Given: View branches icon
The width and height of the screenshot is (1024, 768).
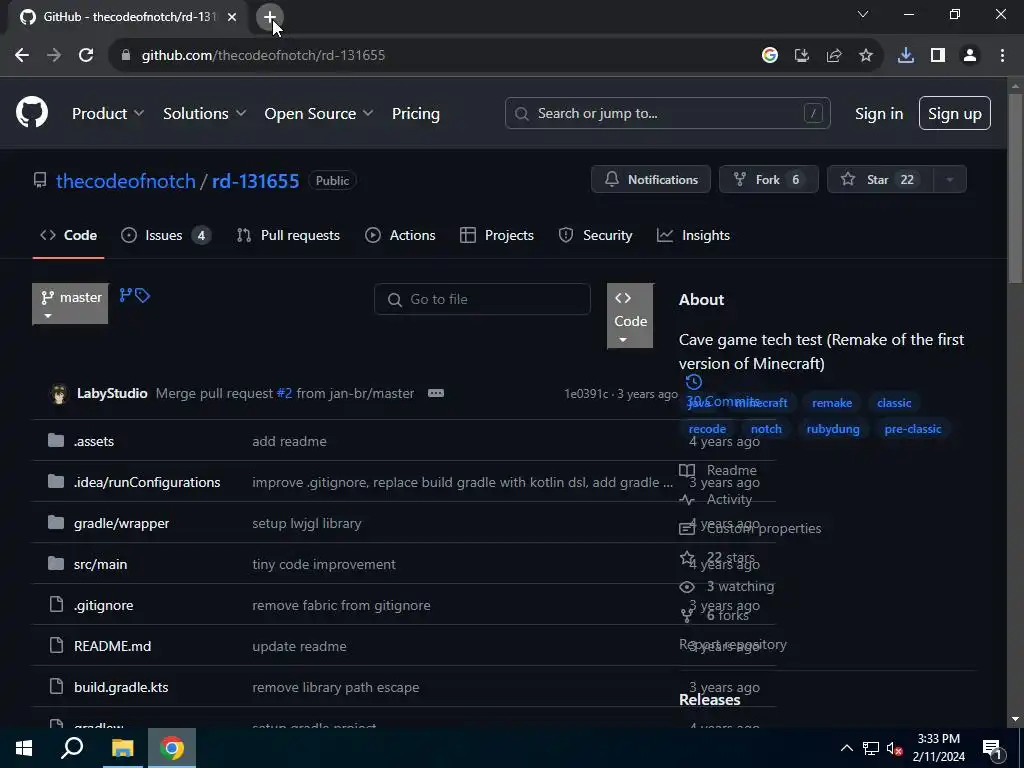Looking at the screenshot, I should pyautogui.click(x=125, y=296).
